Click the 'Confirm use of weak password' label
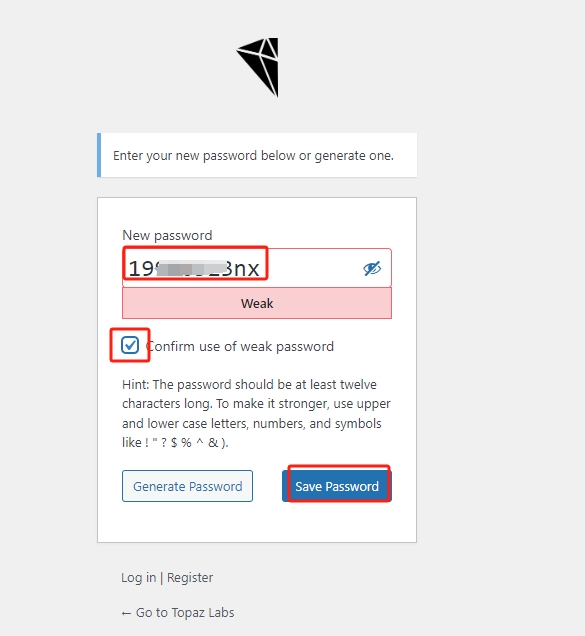This screenshot has width=585, height=636. click(239, 346)
